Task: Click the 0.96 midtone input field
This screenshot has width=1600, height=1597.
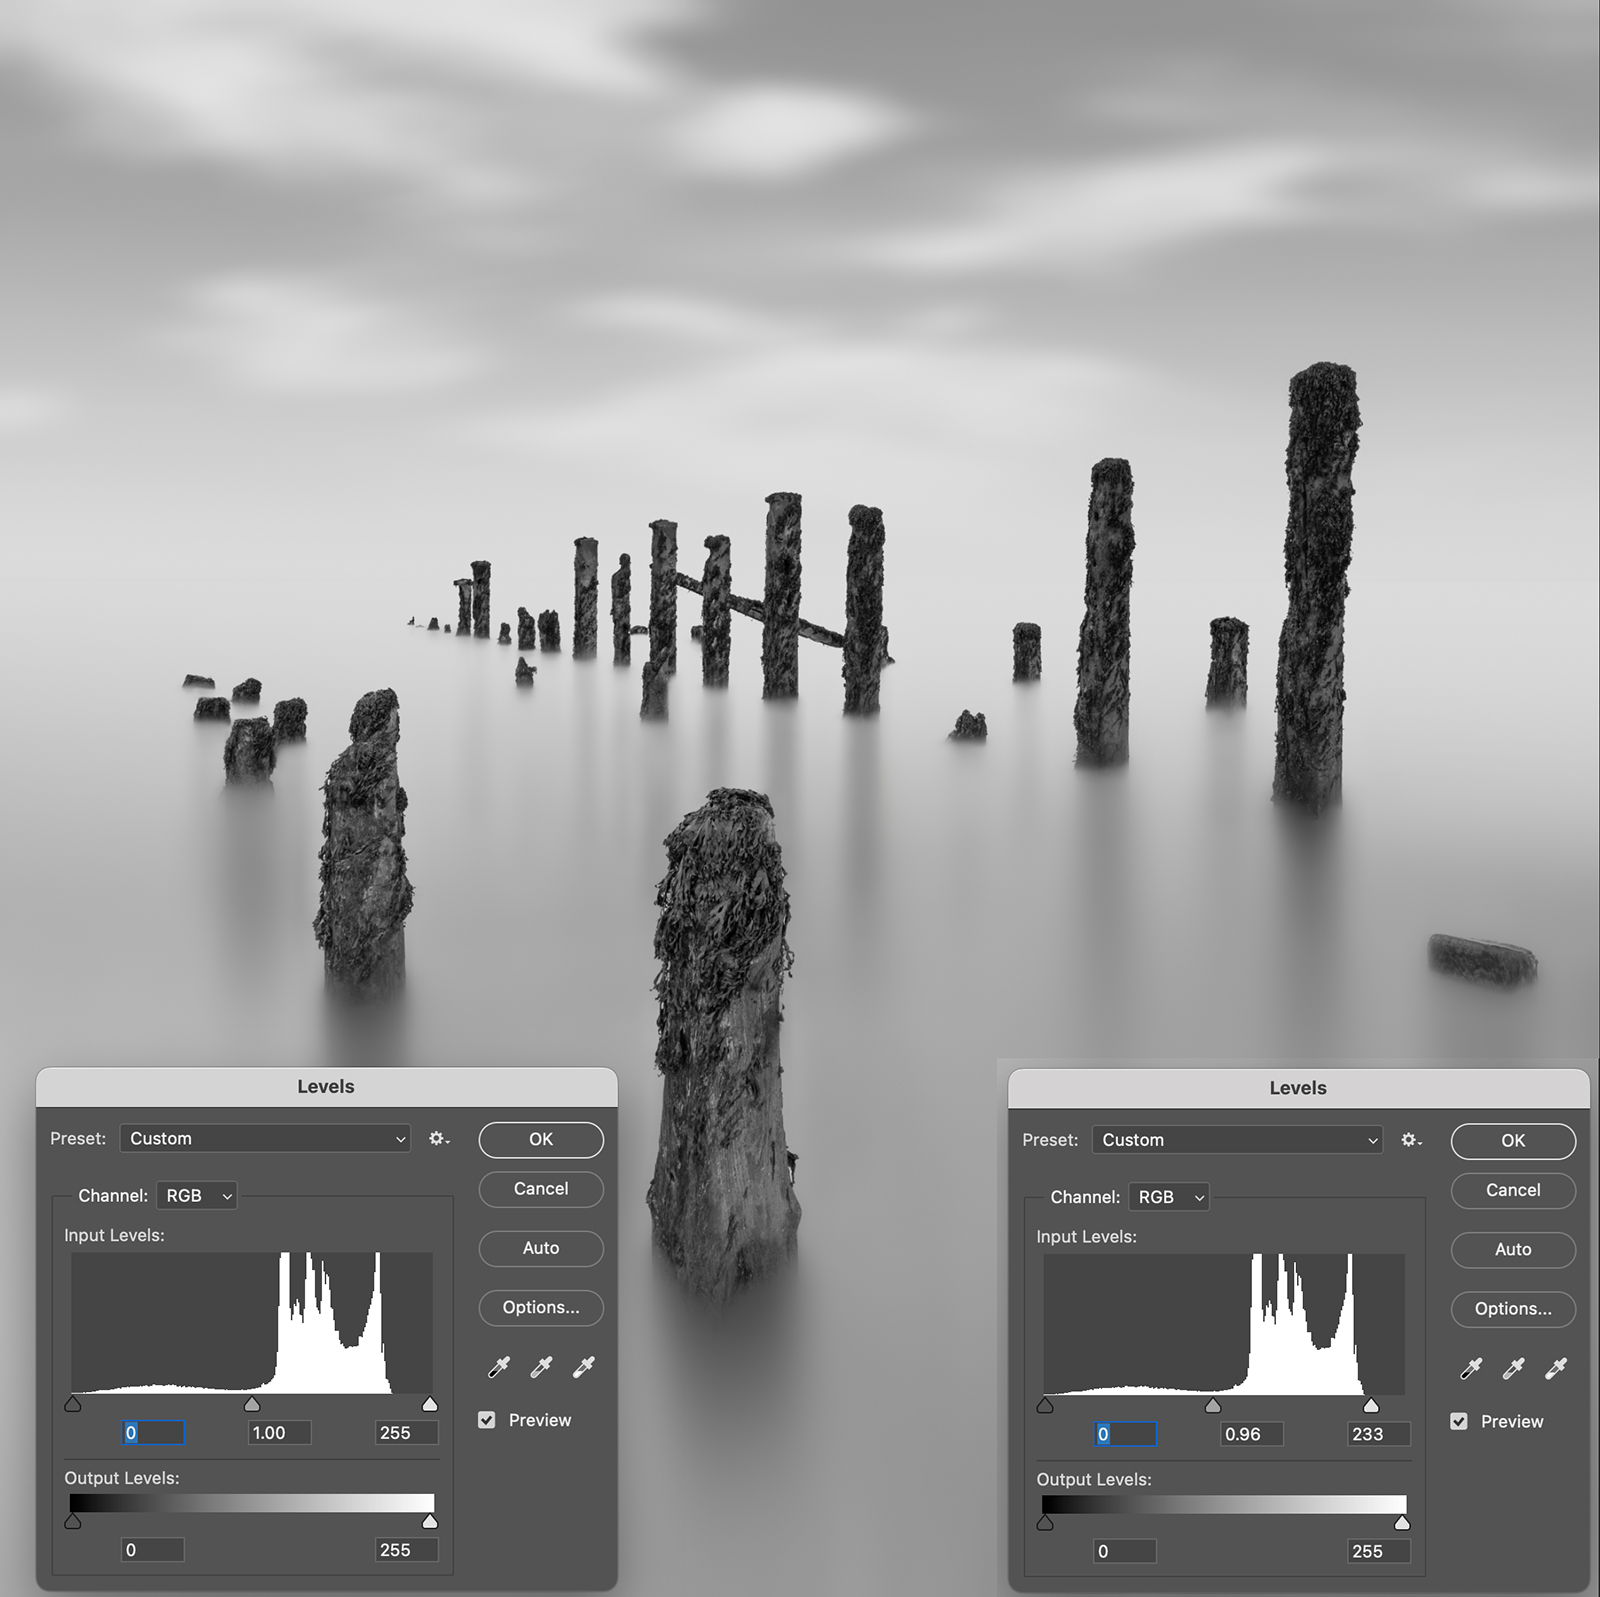Action: pos(1251,1434)
